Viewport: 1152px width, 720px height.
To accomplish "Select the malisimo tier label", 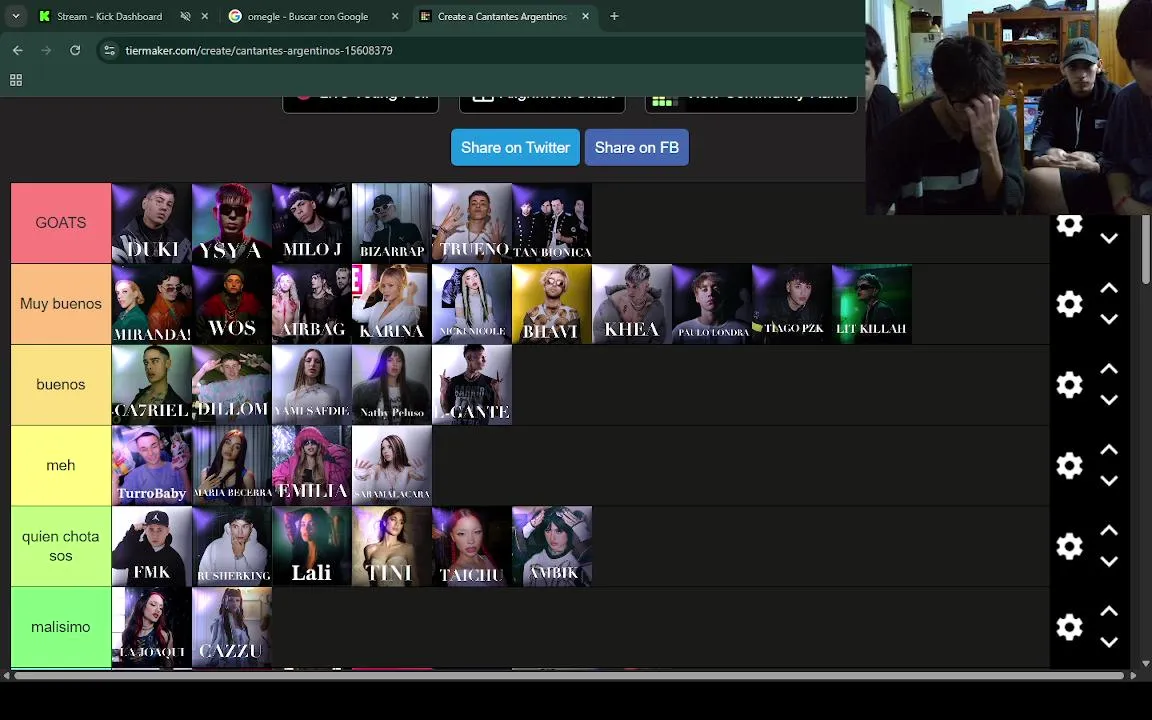I will click(x=61, y=627).
